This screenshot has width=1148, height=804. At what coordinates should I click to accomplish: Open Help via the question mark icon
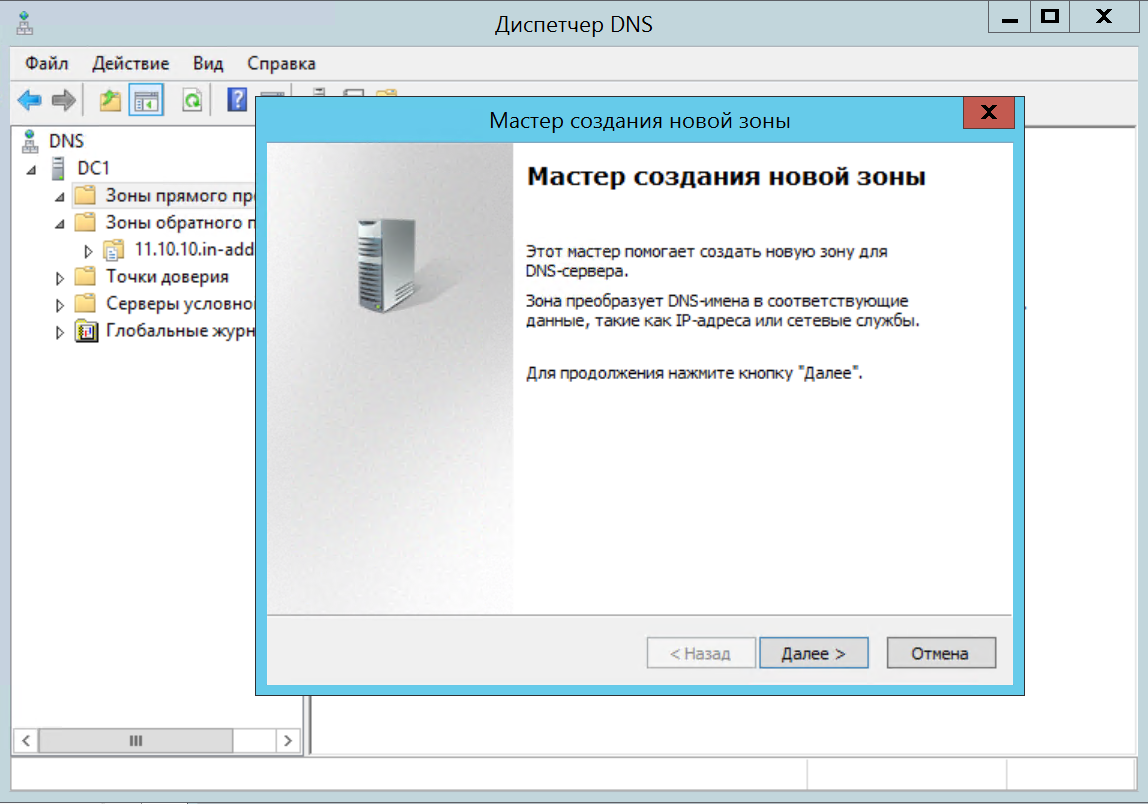237,100
